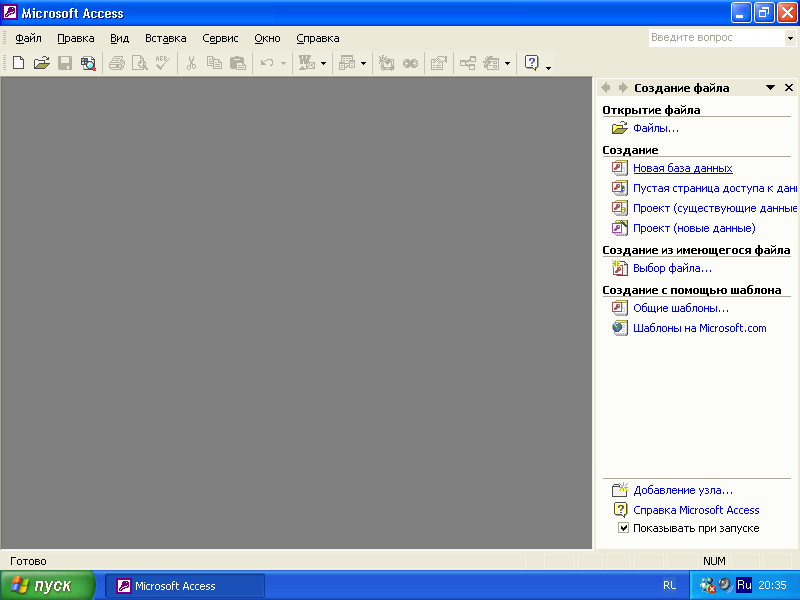Expand the Office Links dropdown arrow
The width and height of the screenshot is (800, 600).
pyautogui.click(x=323, y=64)
